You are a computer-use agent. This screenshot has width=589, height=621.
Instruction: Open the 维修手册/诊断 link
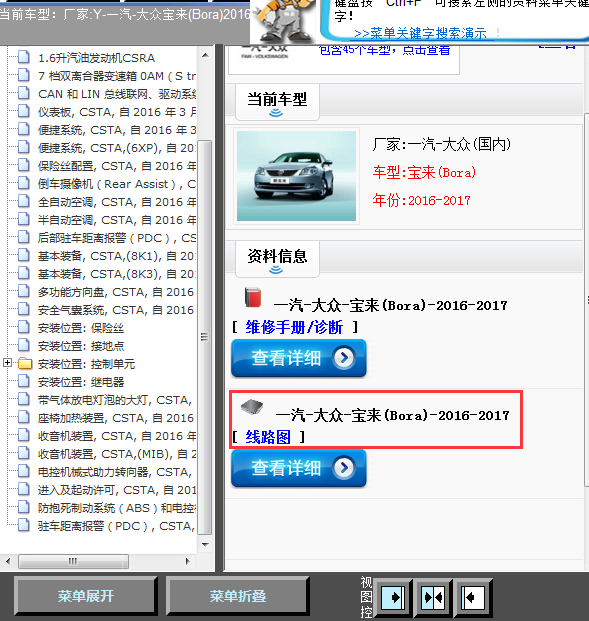coord(294,327)
